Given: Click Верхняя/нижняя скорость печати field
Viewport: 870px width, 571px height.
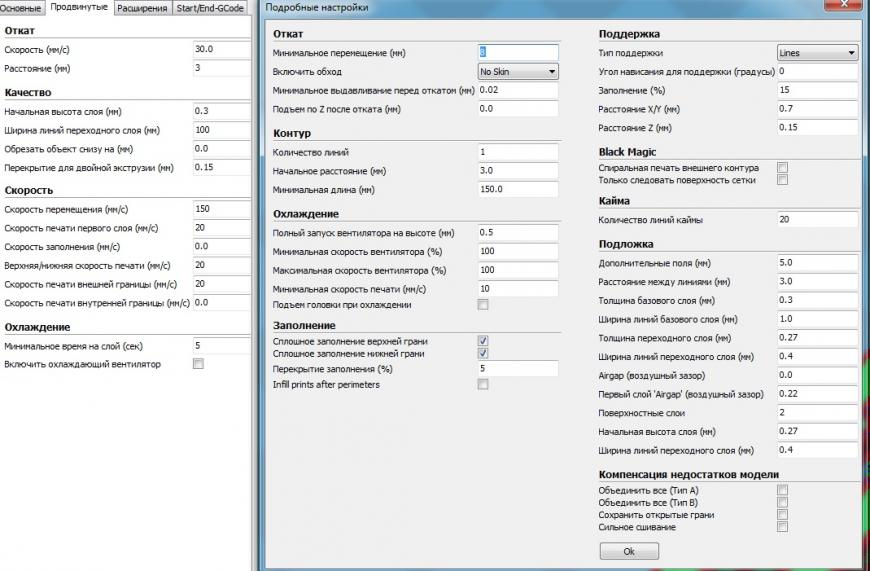Looking at the screenshot, I should (222, 265).
